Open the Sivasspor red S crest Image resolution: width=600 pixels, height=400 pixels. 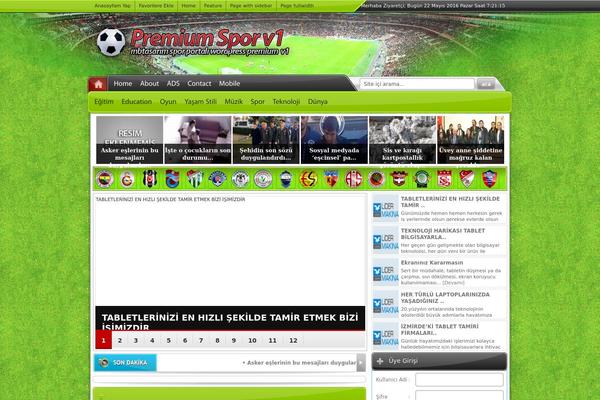tap(444, 179)
